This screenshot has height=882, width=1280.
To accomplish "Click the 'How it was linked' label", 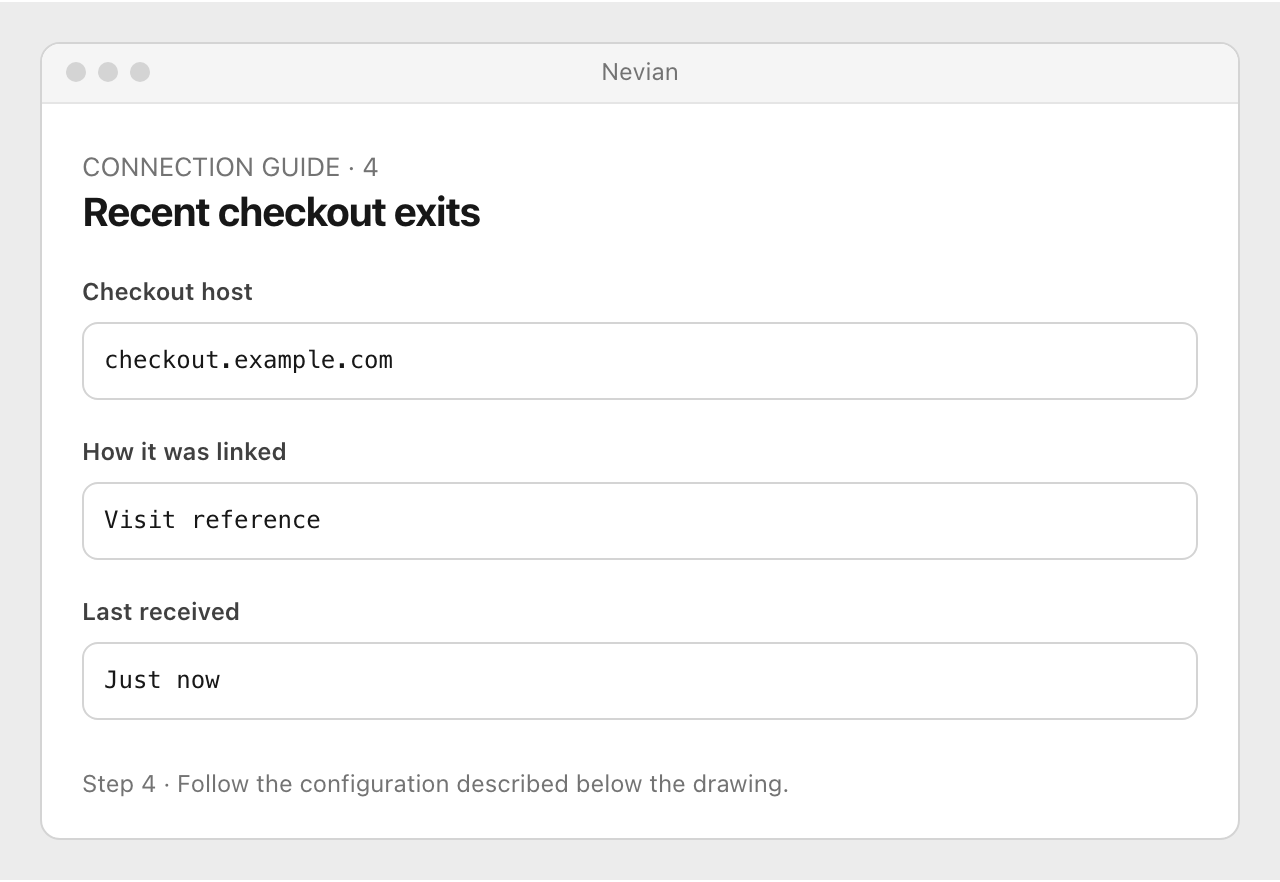I will click(x=185, y=452).
